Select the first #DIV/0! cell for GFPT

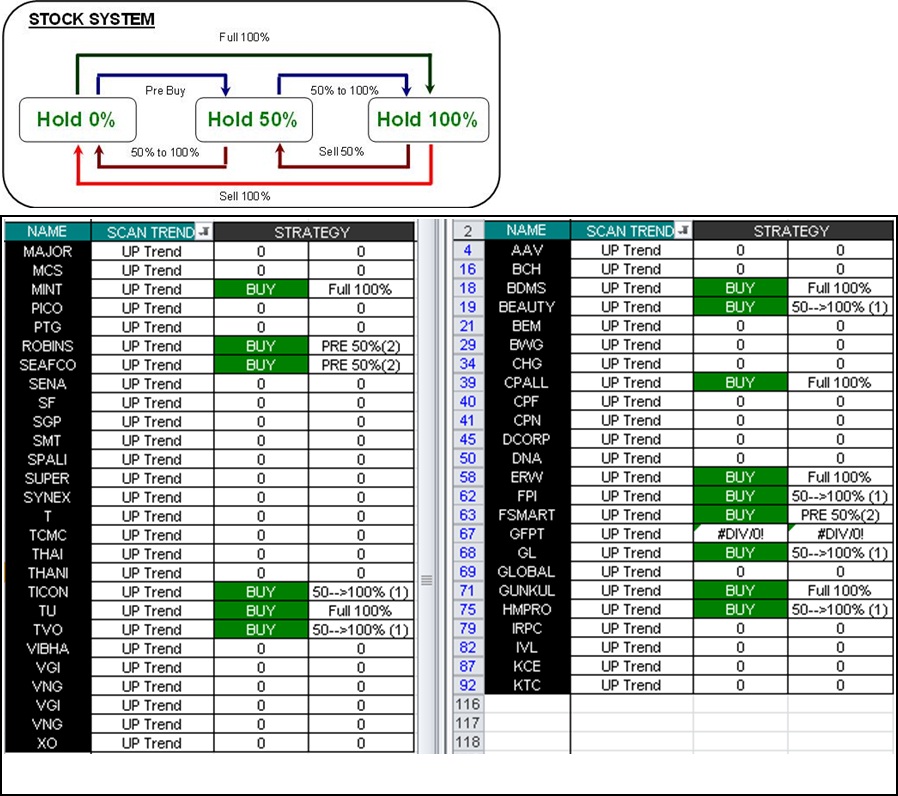coord(740,534)
